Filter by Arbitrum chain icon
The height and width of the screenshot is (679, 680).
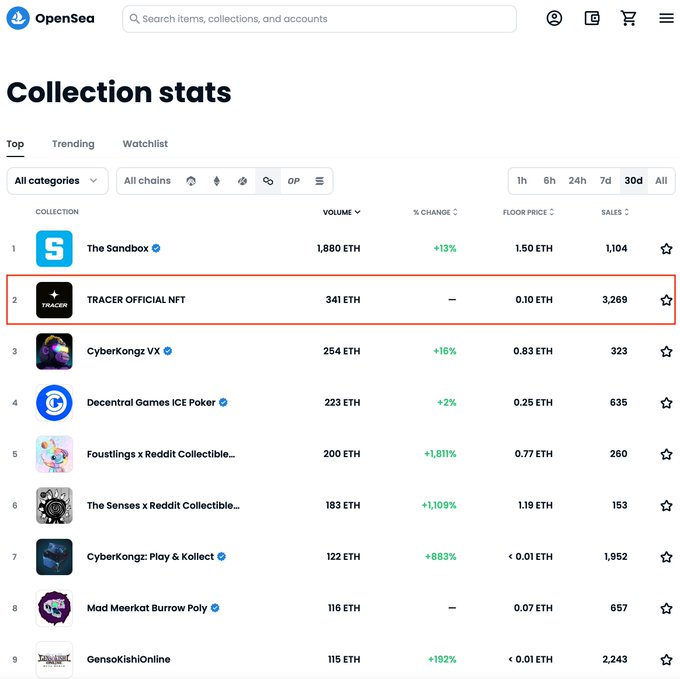(191, 181)
